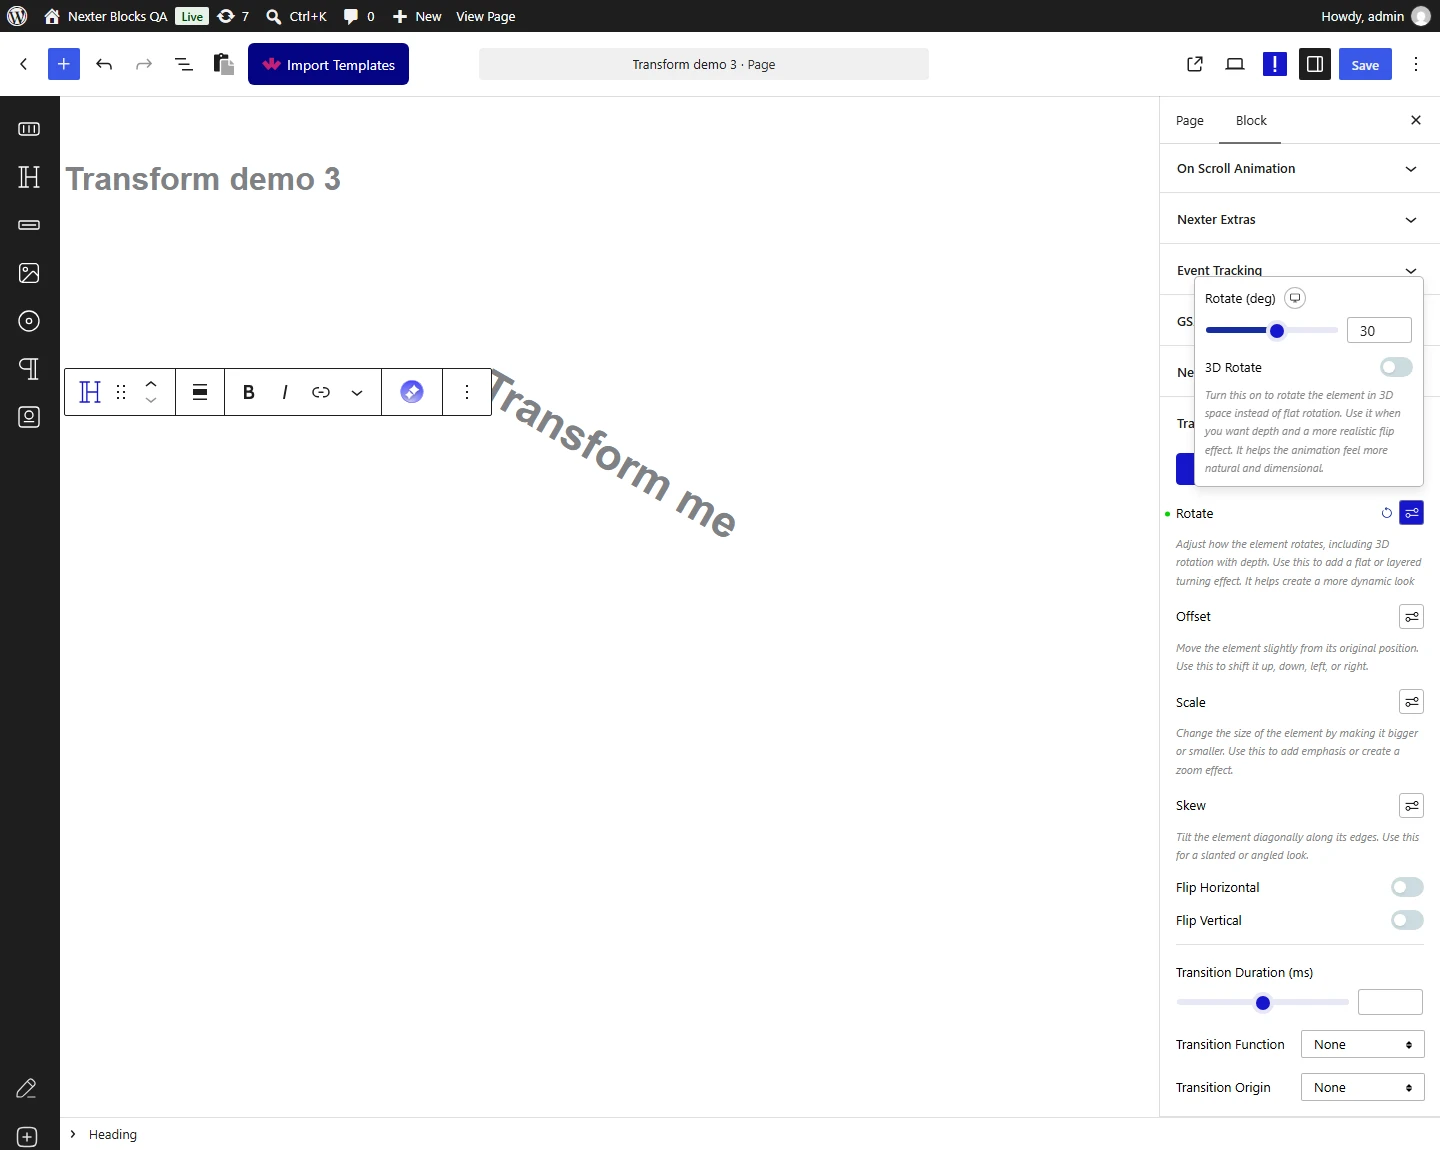
Task: Insert a link on heading text
Action: pos(321,392)
